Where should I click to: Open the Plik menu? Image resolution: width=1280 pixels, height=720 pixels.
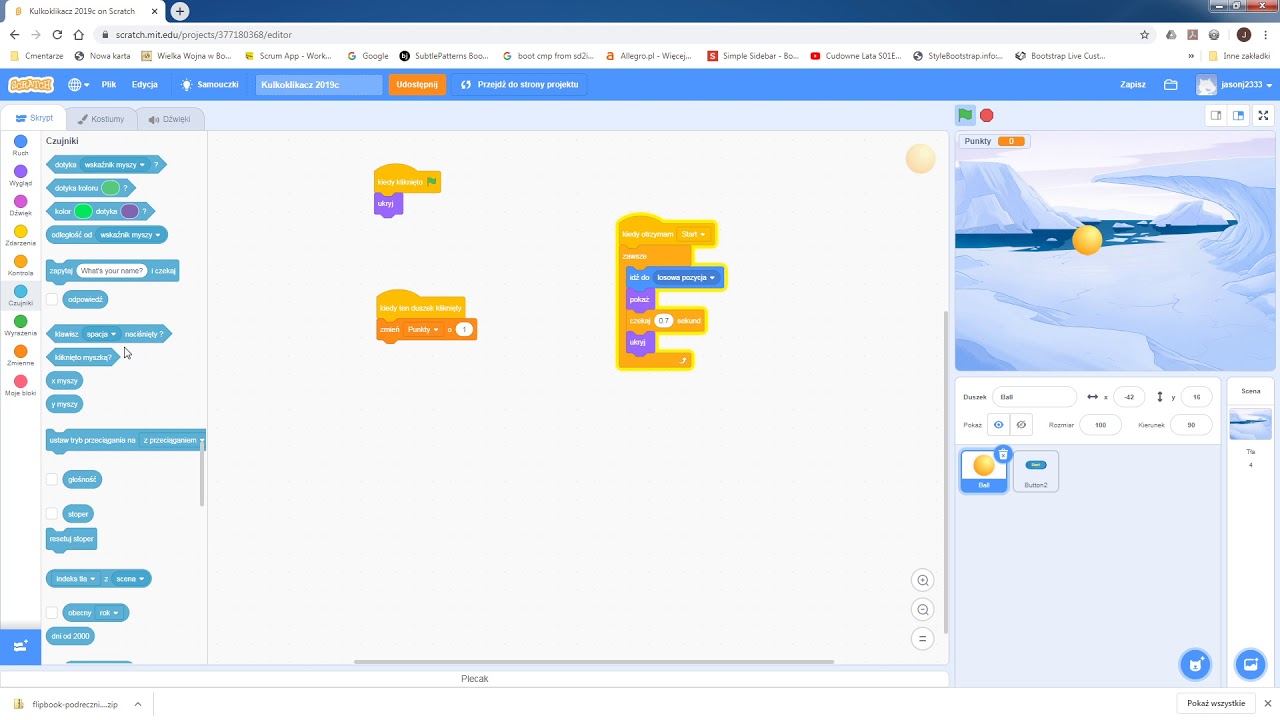point(109,85)
